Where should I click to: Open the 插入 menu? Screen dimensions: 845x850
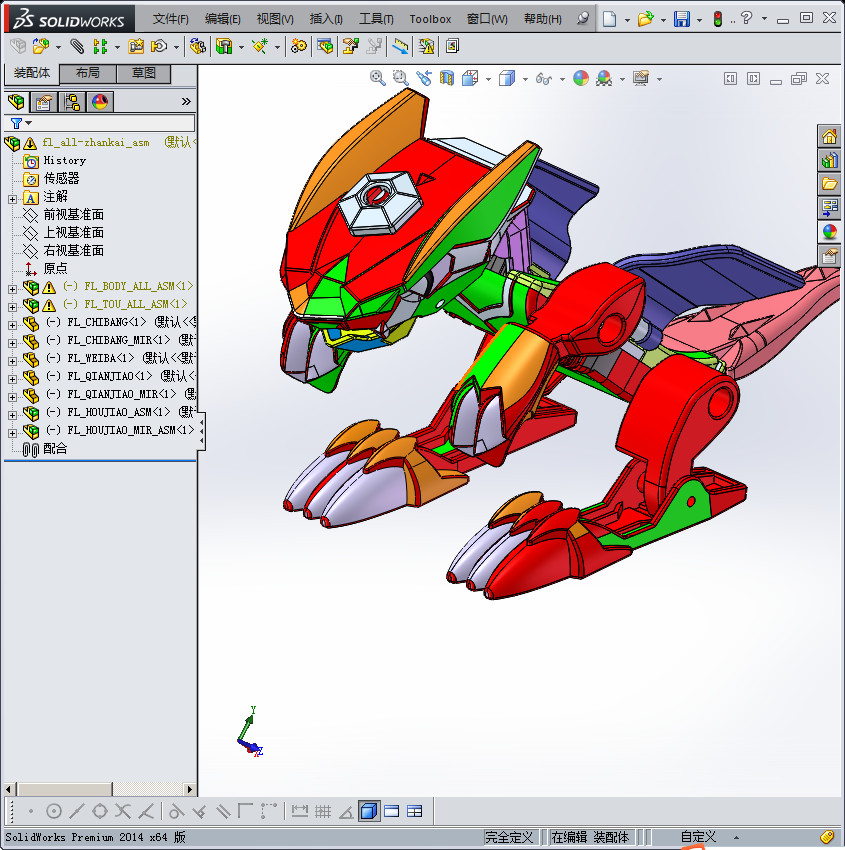326,18
